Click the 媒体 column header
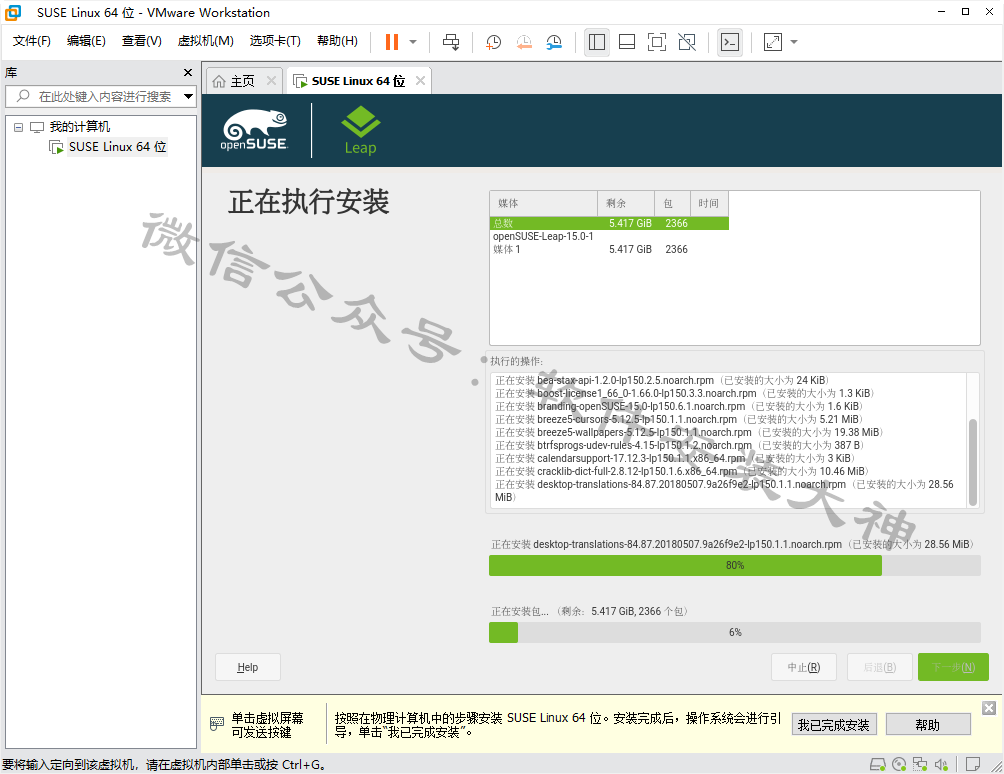This screenshot has height=774, width=1004. pos(544,204)
